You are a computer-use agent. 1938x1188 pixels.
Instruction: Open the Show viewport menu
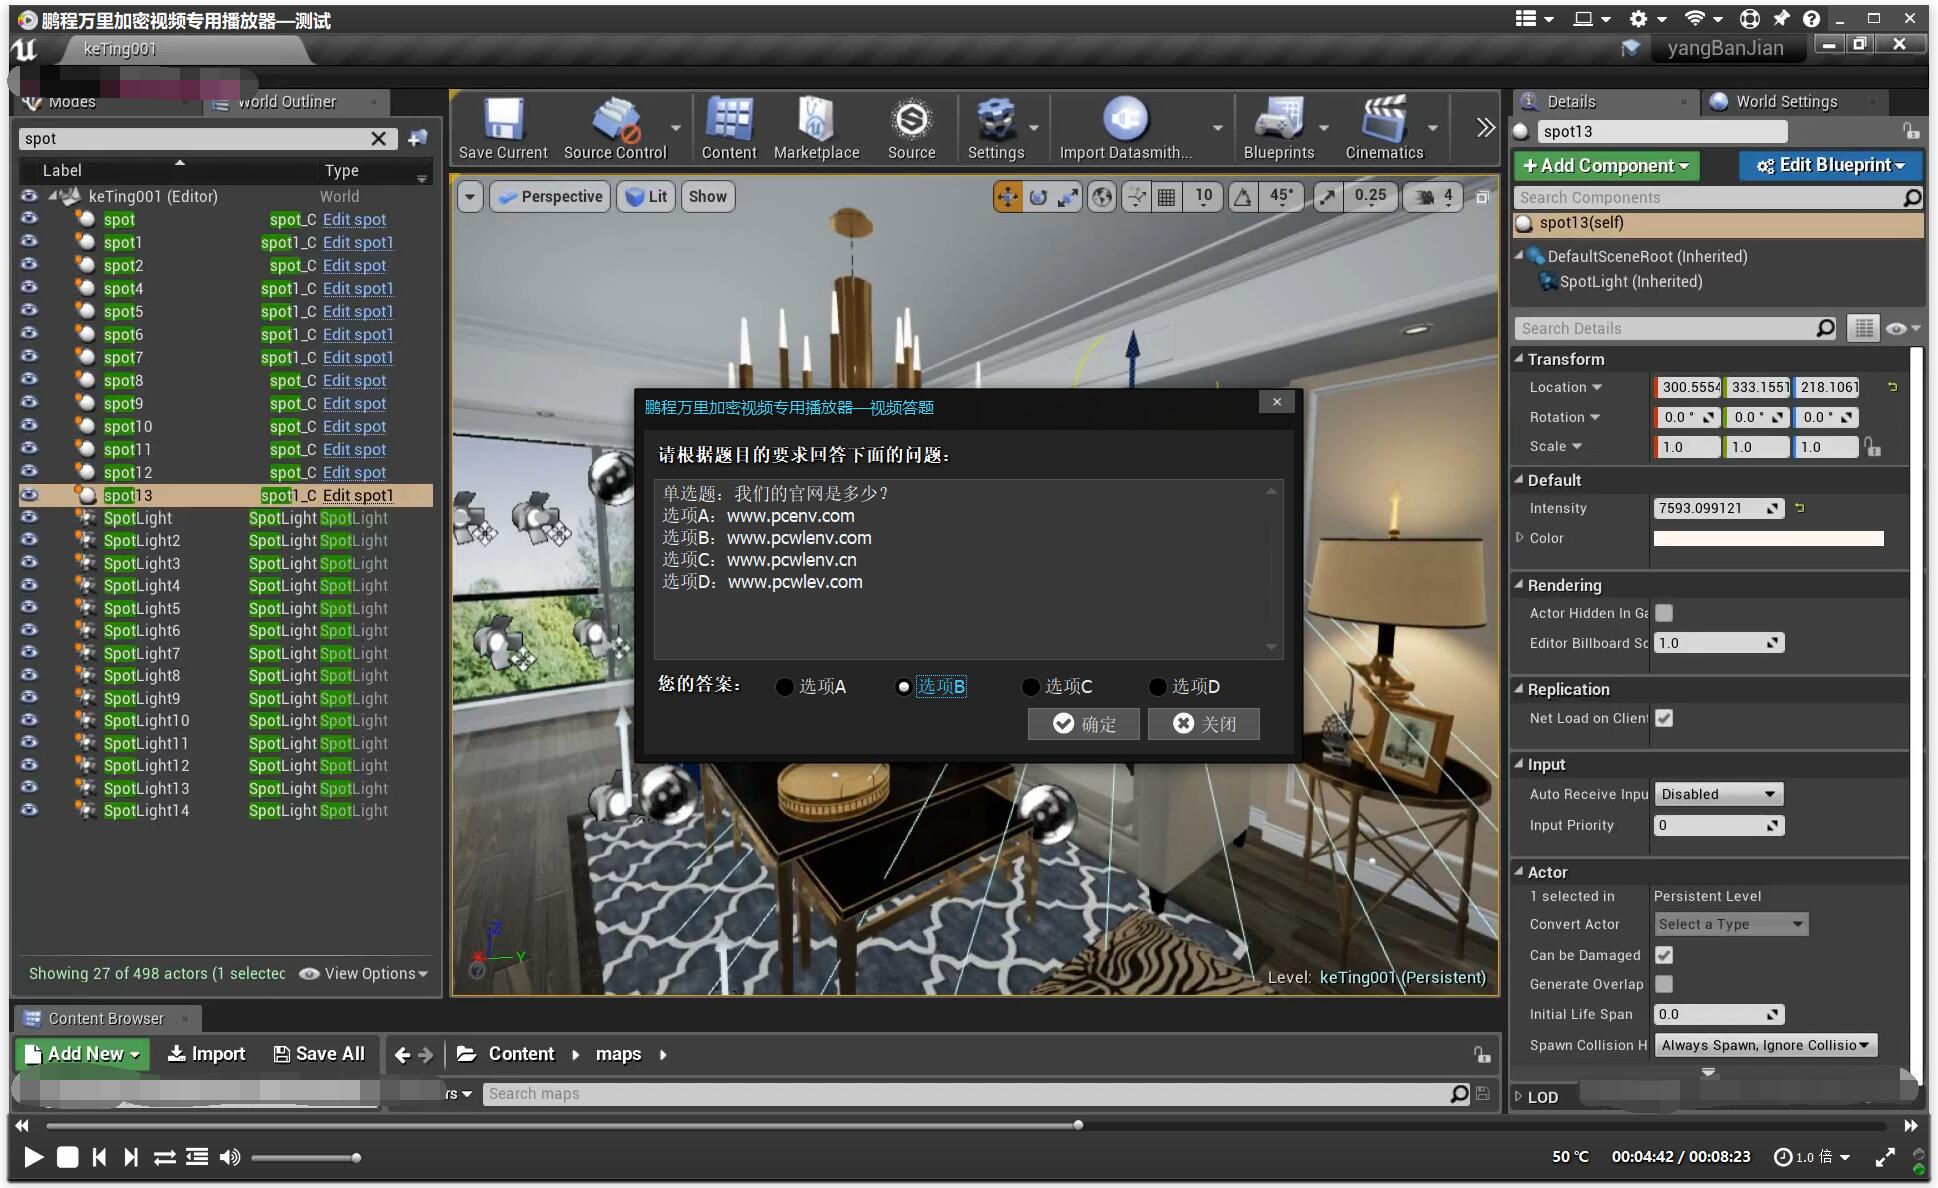point(707,197)
